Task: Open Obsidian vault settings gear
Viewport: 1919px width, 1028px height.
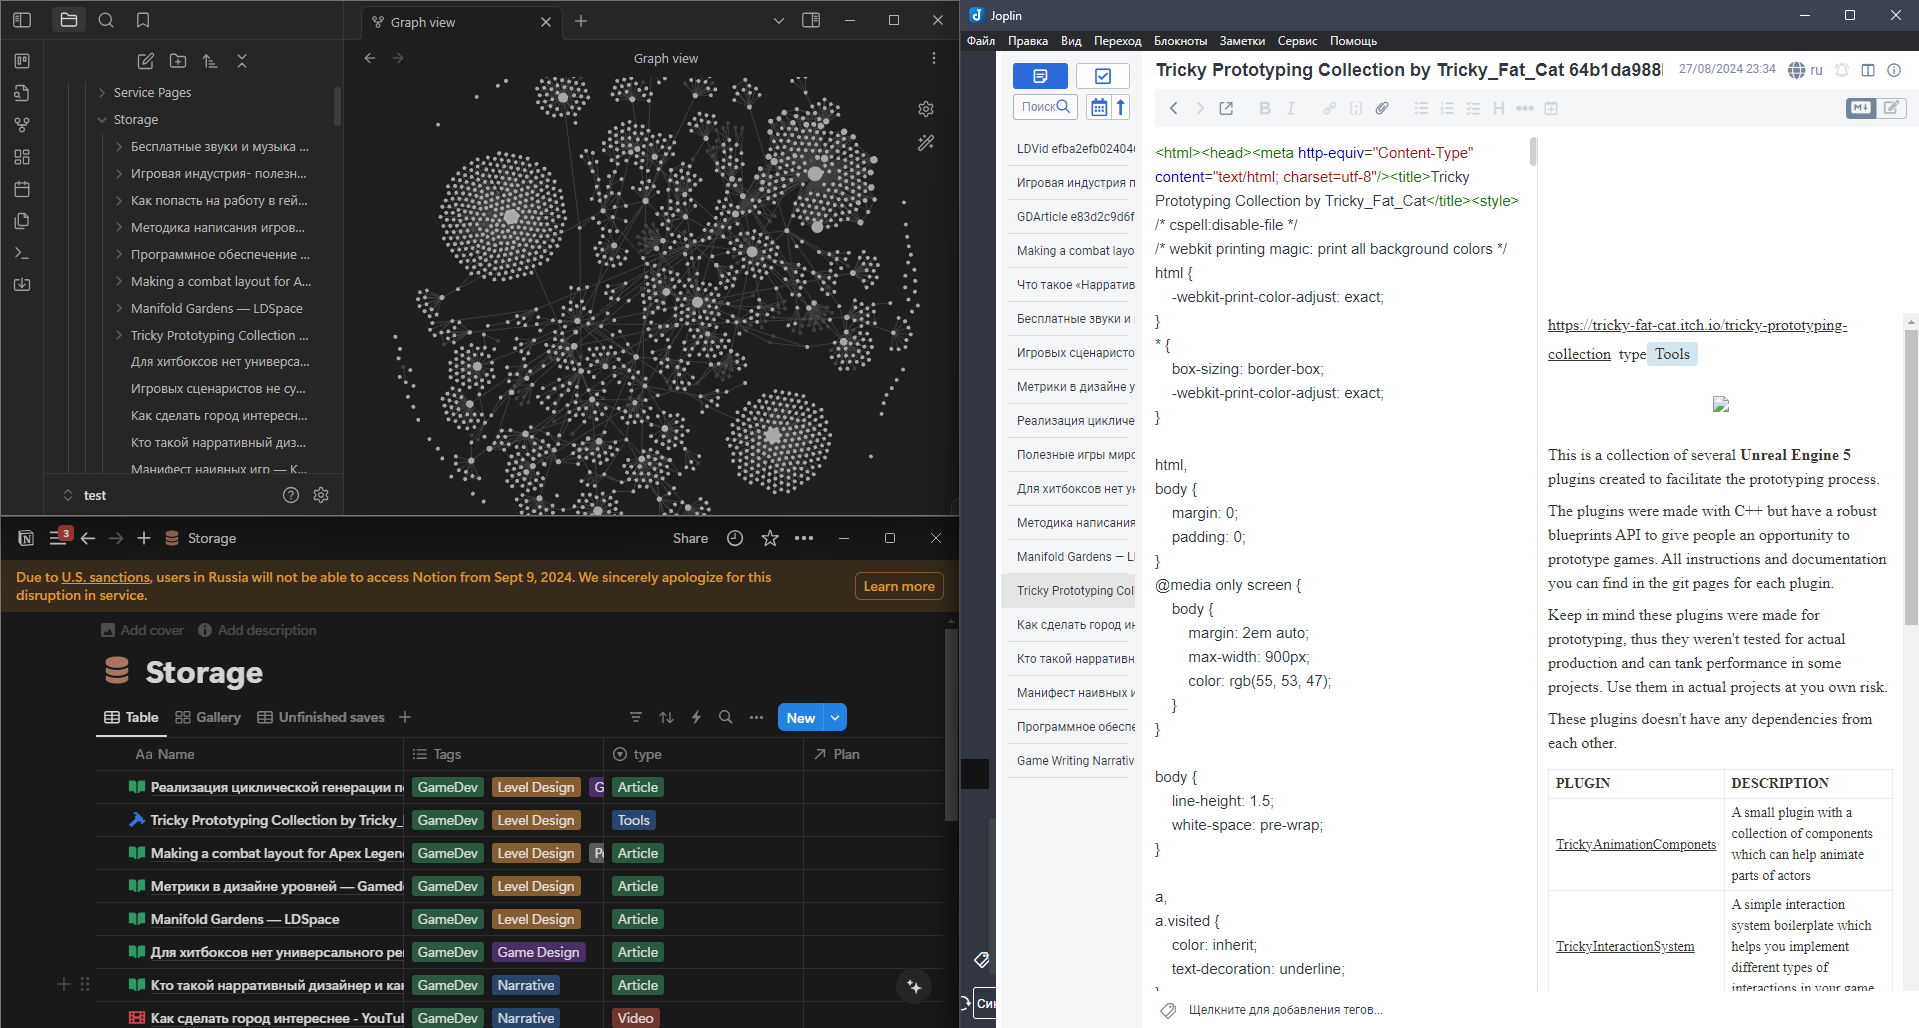Action: click(321, 495)
